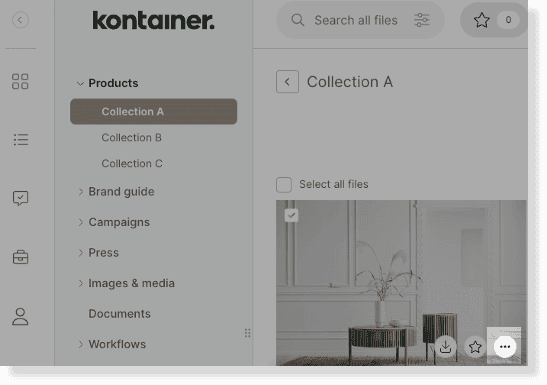The height and width of the screenshot is (385, 547).
Task: Open the Images & media folder
Action: click(132, 283)
